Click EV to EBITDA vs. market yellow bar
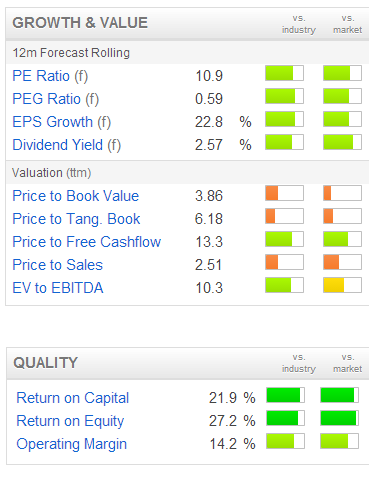The image size is (369, 478). (x=342, y=285)
